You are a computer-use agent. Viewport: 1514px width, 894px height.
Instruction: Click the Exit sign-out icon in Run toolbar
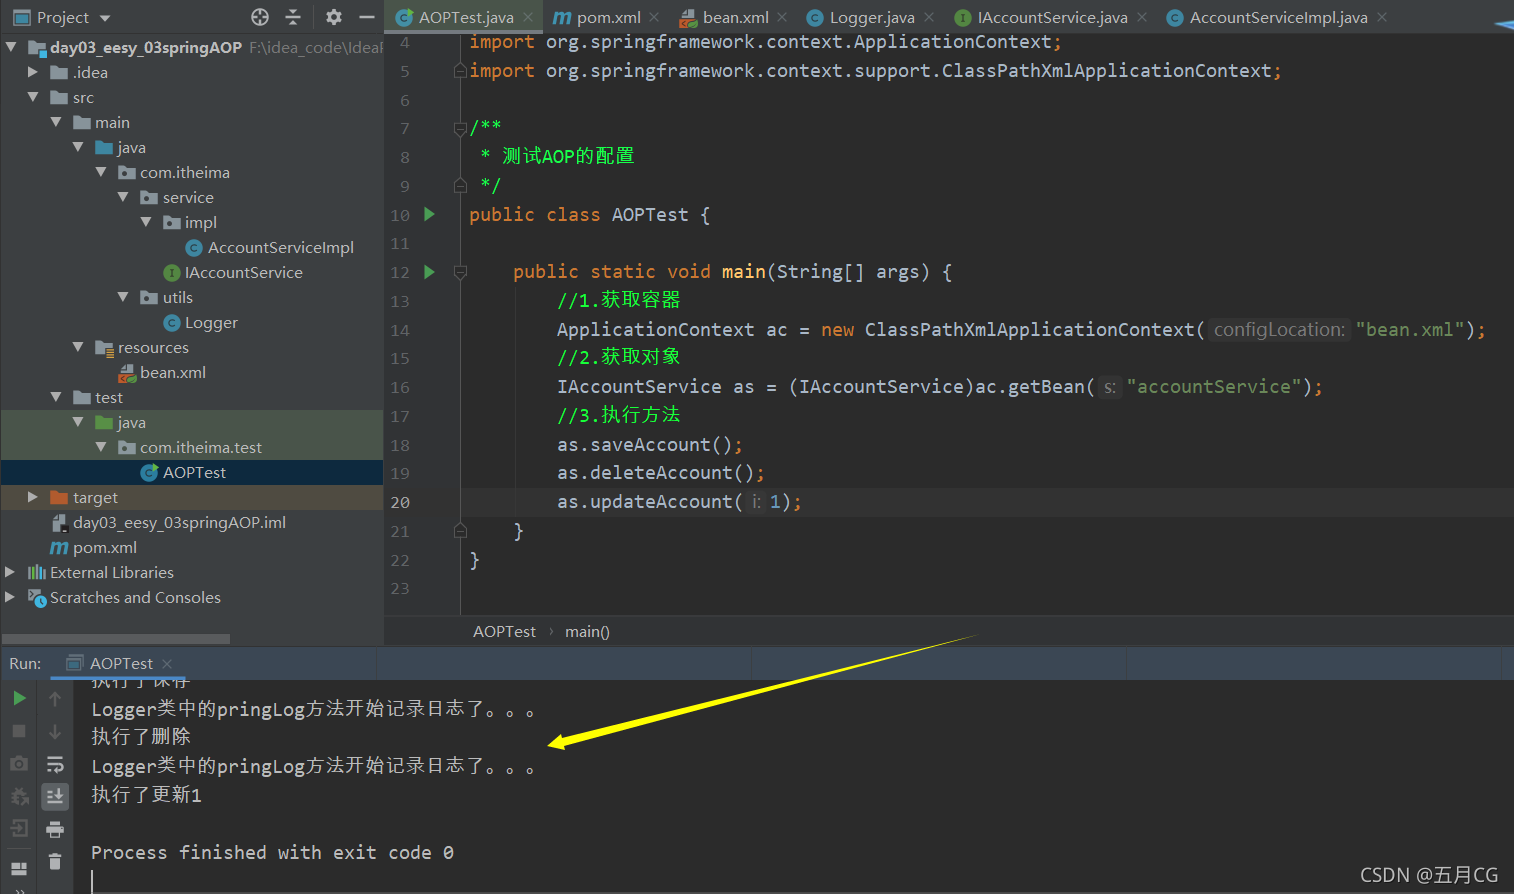[x=19, y=828]
